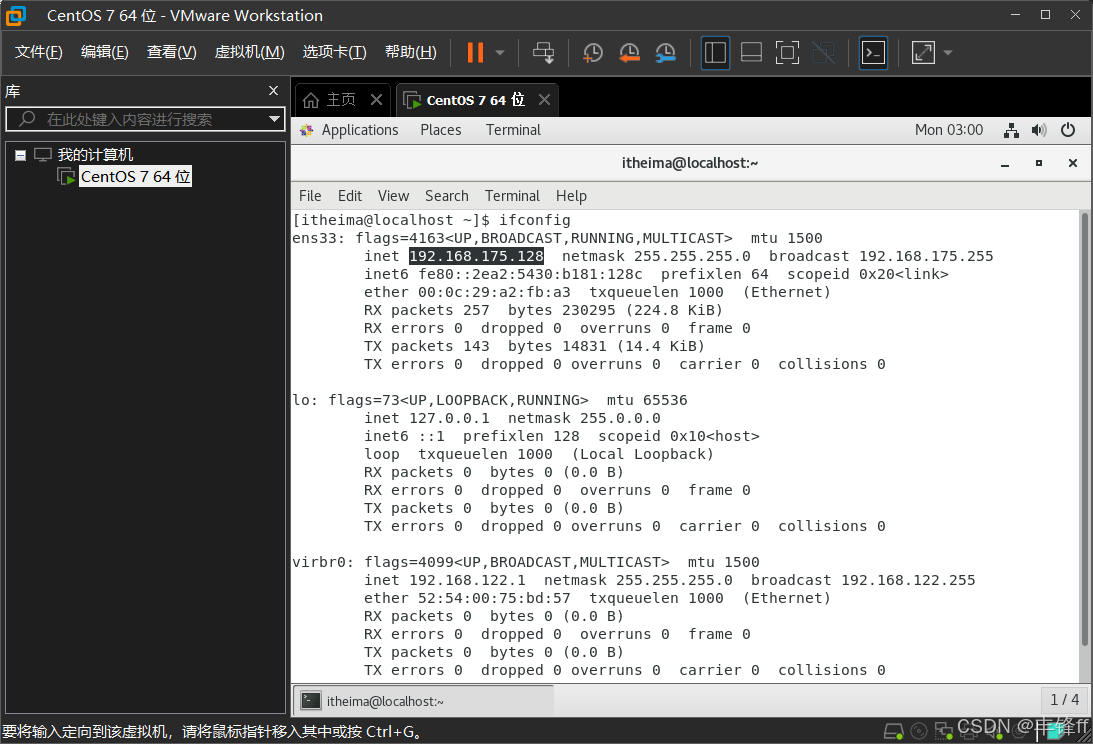Image resolution: width=1093 pixels, height=744 pixels.
Task: Open the terminal Edit menu
Action: (x=350, y=196)
